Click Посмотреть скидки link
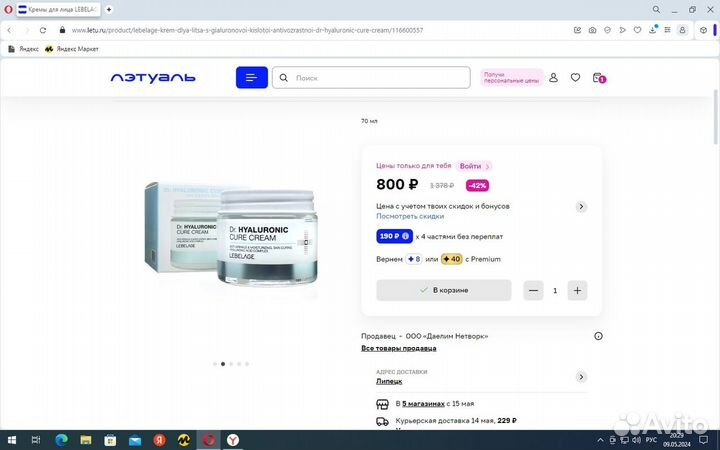The height and width of the screenshot is (450, 720). click(410, 216)
